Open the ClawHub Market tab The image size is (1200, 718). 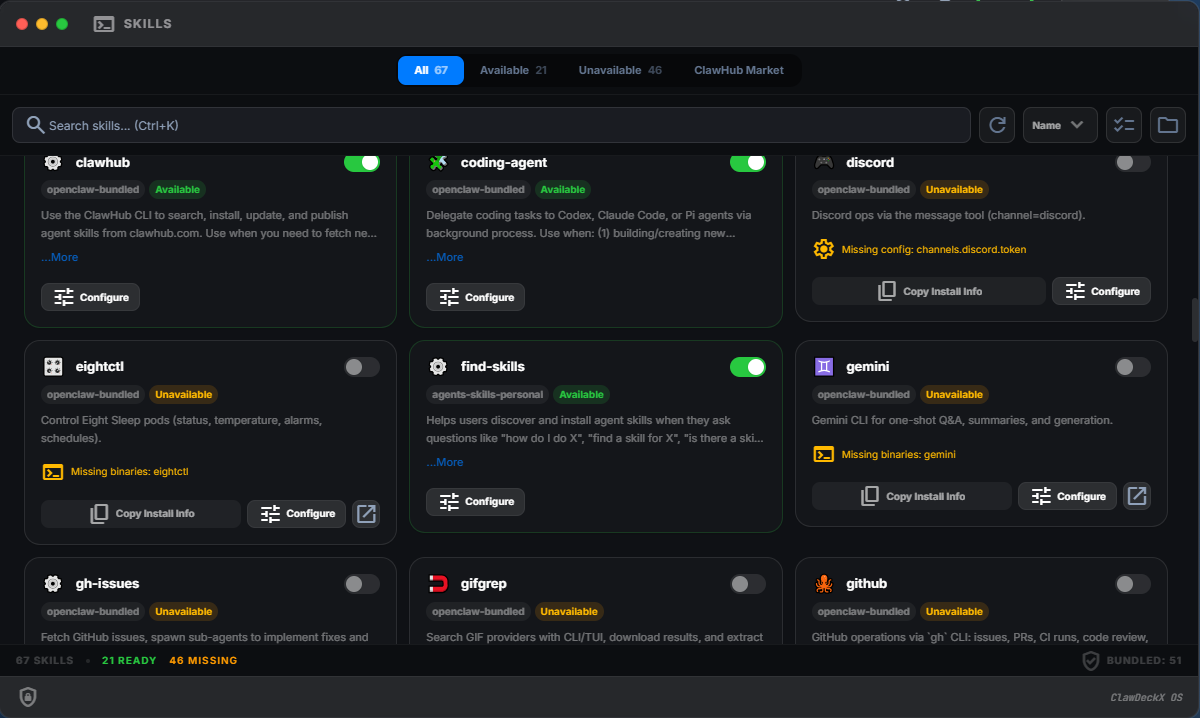pos(738,70)
